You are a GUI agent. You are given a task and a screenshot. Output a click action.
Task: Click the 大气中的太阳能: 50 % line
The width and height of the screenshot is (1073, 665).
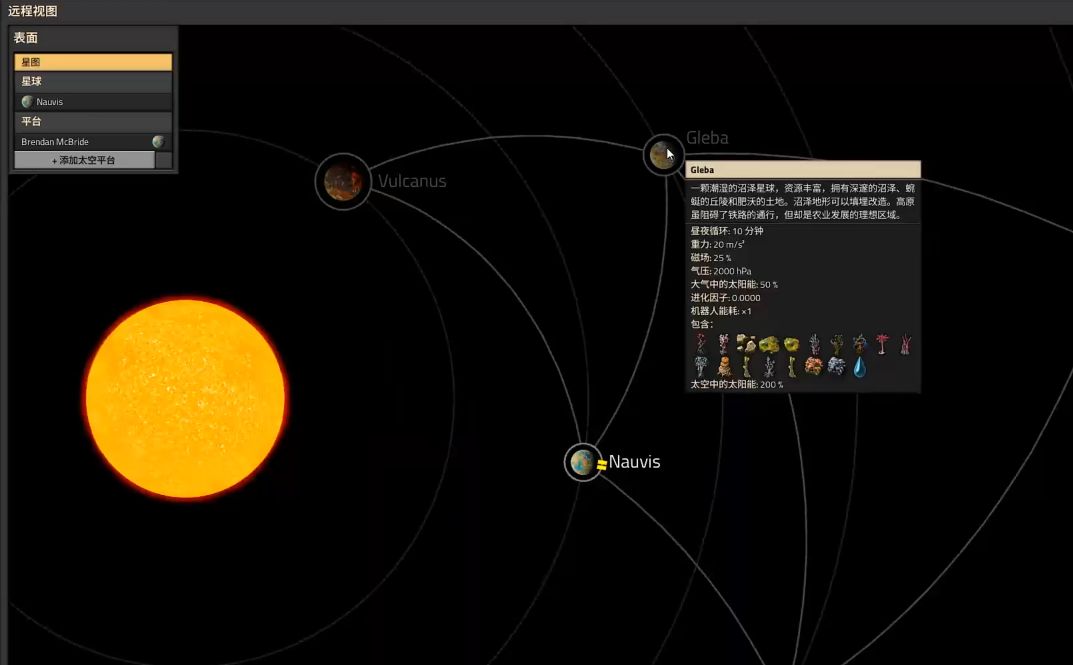pyautogui.click(x=734, y=285)
